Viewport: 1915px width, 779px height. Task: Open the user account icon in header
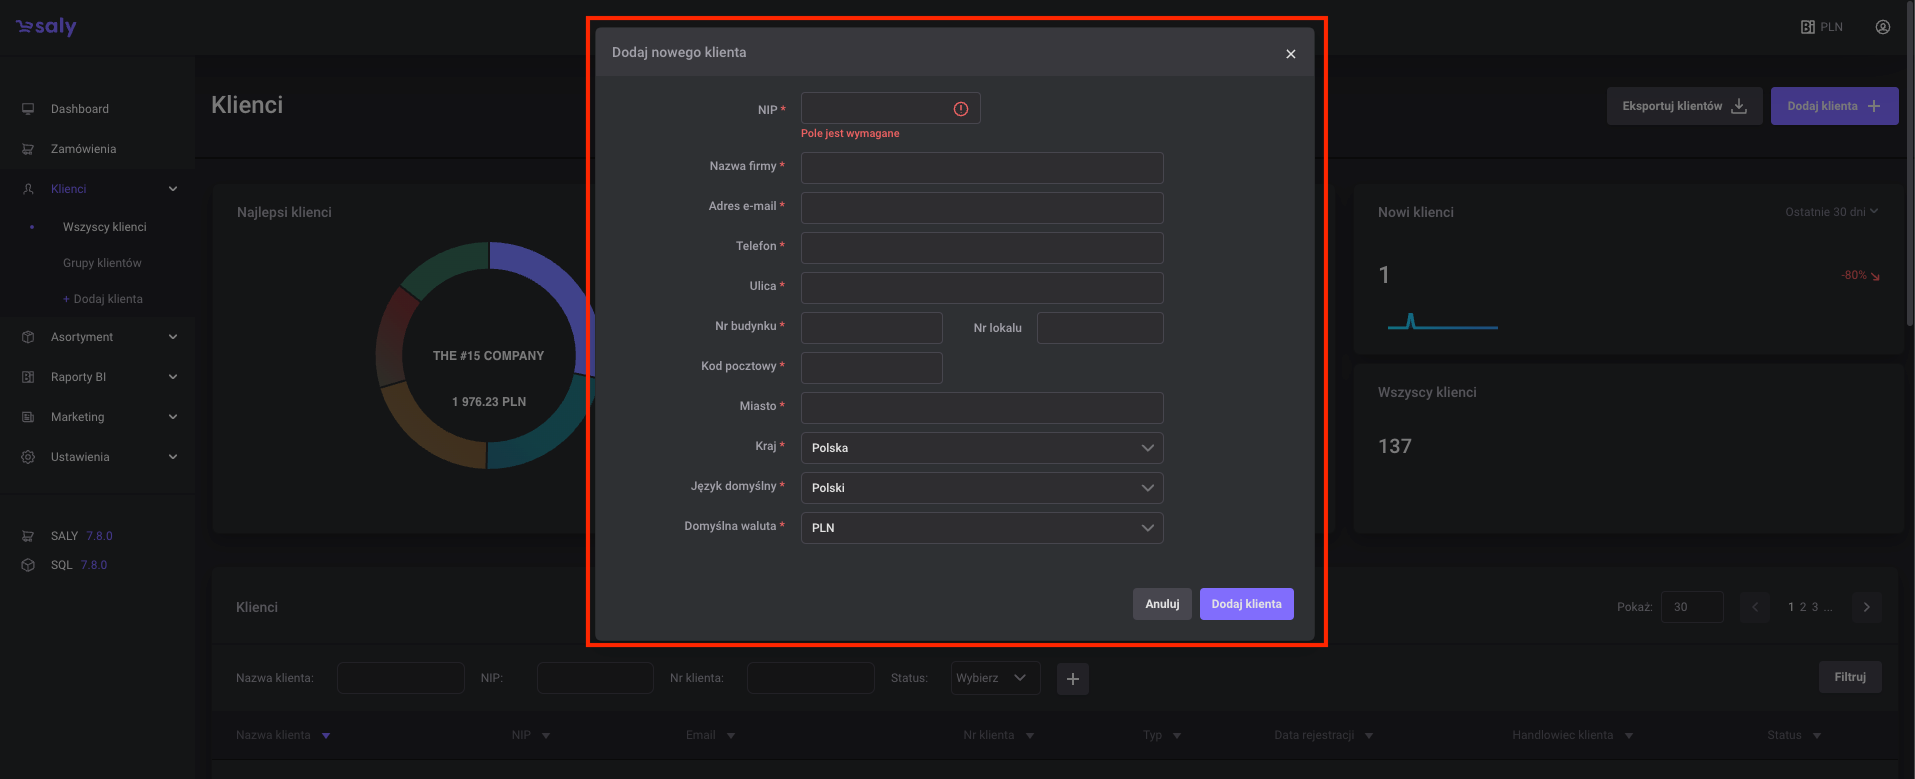[x=1882, y=27]
